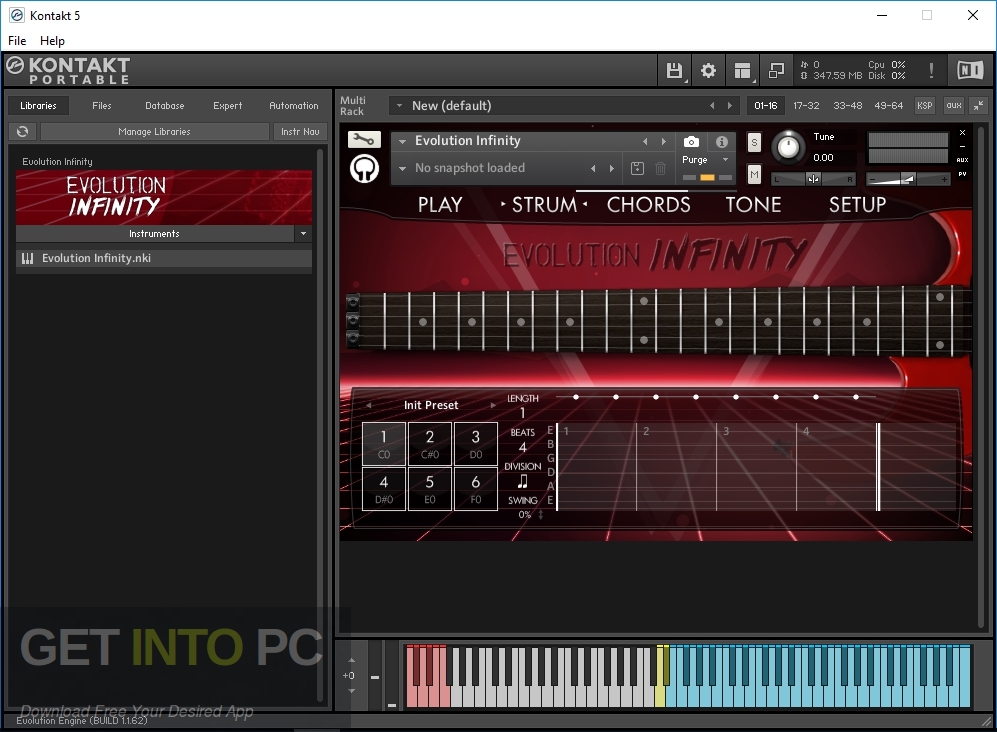Solo the instrument with S button
The width and height of the screenshot is (997, 732).
click(x=754, y=142)
